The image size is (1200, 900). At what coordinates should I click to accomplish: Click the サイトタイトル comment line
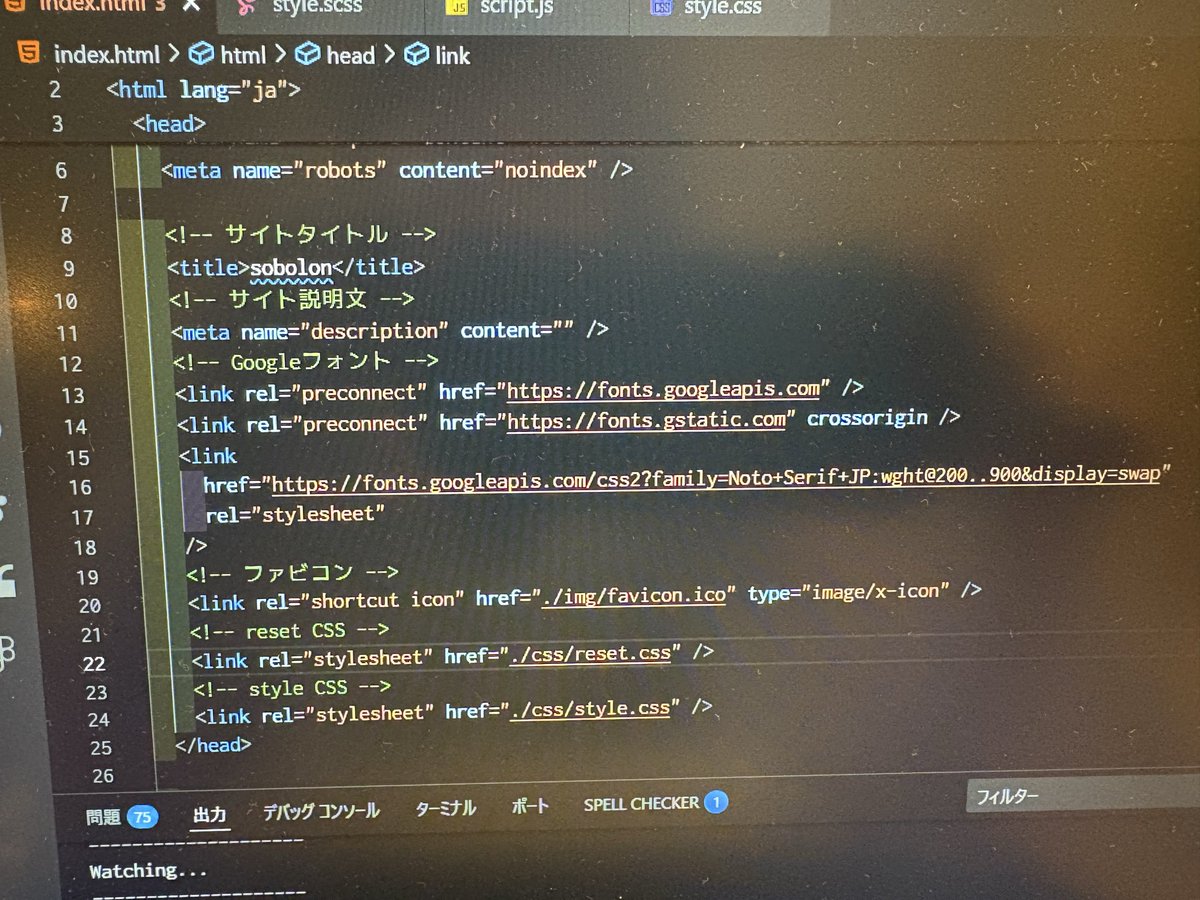point(301,236)
